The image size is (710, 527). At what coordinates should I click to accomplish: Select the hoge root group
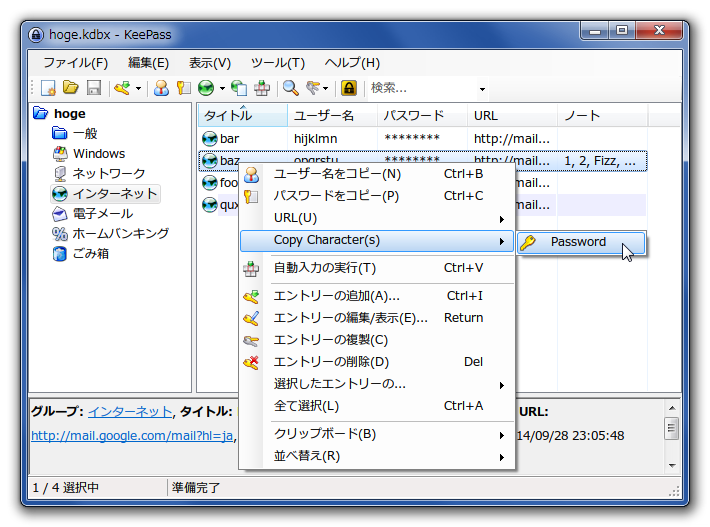(59, 113)
